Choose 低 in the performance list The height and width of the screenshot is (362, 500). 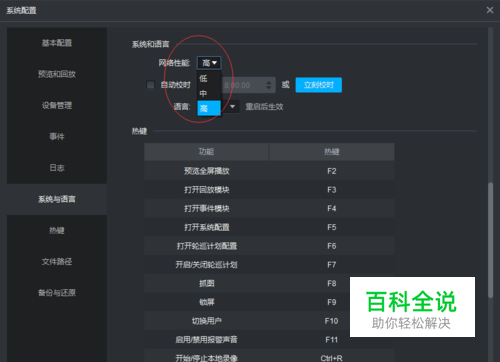pyautogui.click(x=209, y=78)
